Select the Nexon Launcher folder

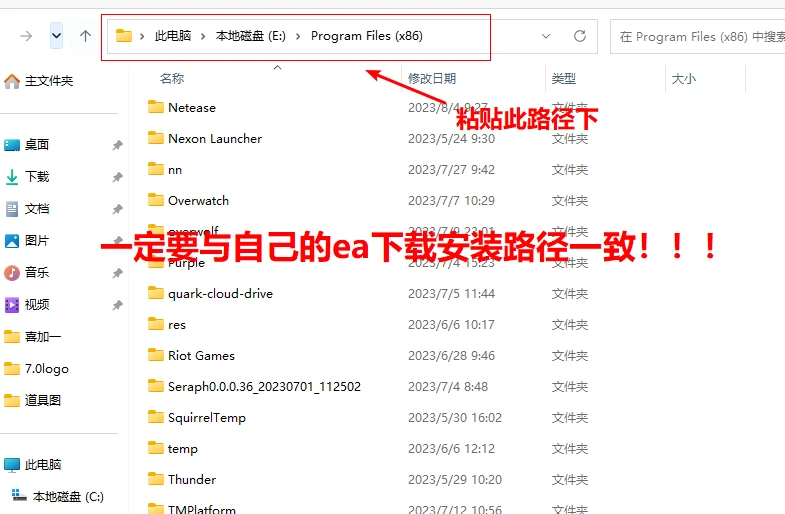[x=214, y=138]
